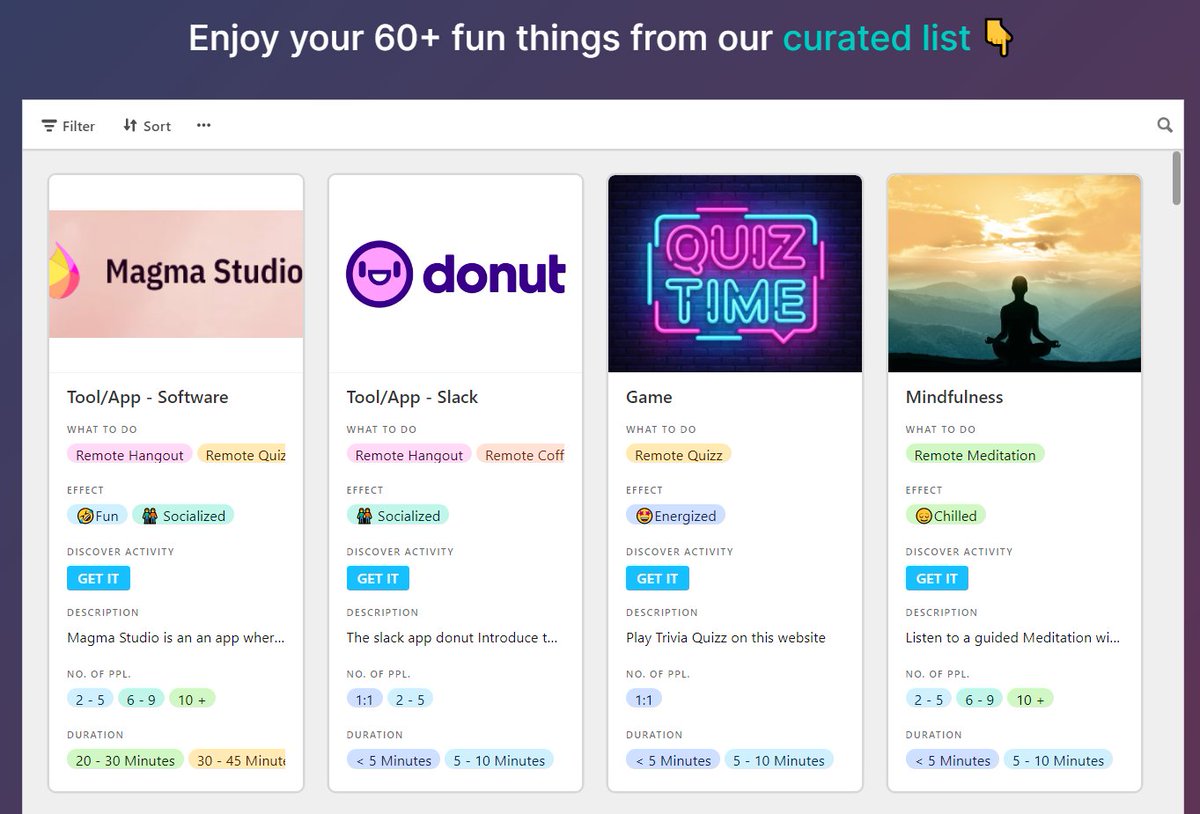
Task: Click the 20 - 30 Minutes duration tag
Action: pyautogui.click(x=126, y=760)
